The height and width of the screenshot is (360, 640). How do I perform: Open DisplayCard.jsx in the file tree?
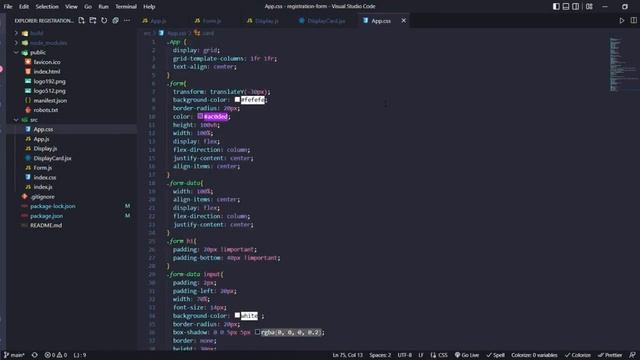[x=52, y=158]
